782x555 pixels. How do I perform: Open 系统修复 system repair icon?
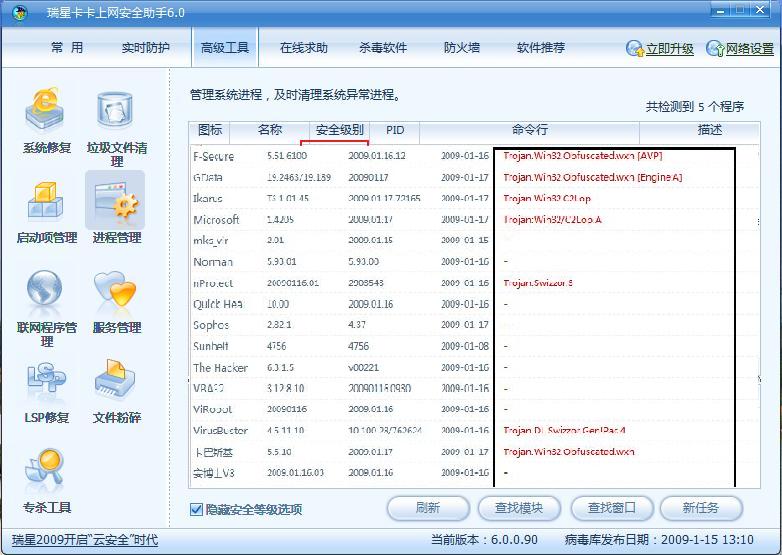click(45, 109)
